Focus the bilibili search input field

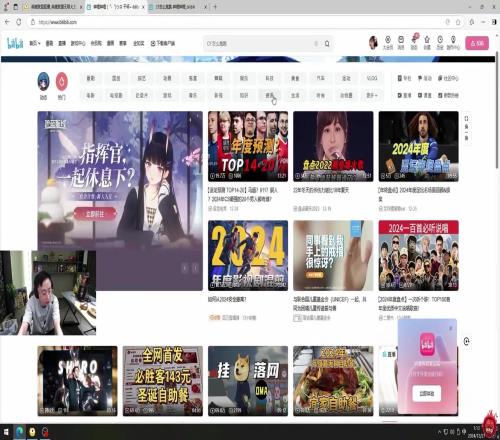pyautogui.click(x=260, y=44)
